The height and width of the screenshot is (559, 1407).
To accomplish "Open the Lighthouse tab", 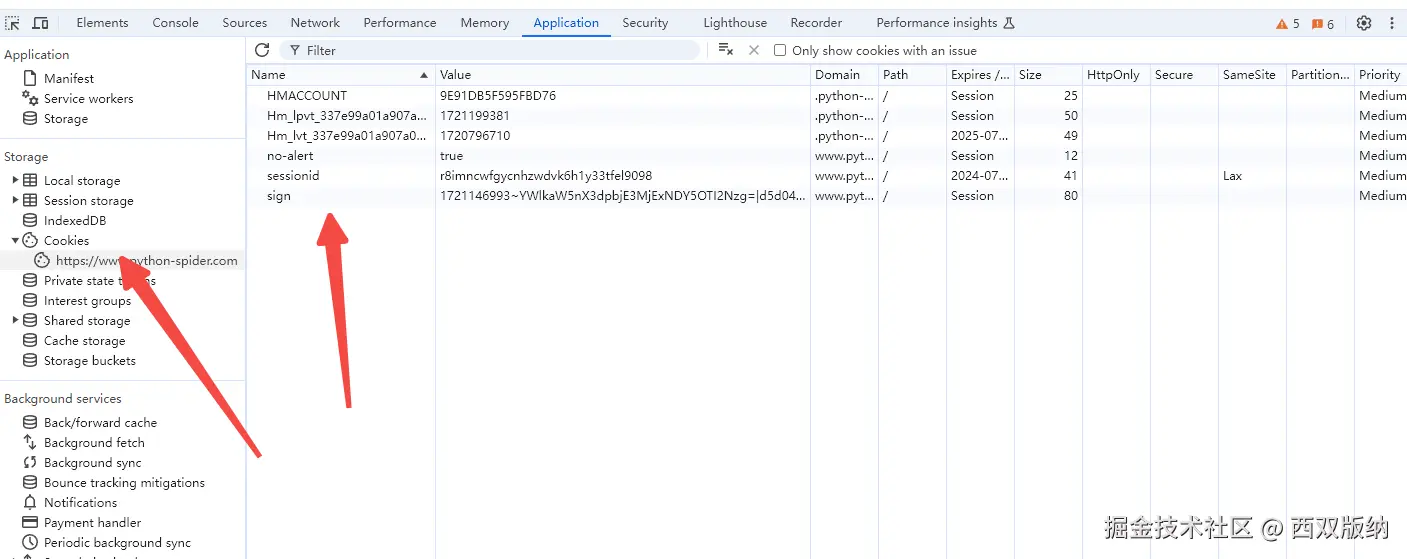I will click(x=735, y=23).
